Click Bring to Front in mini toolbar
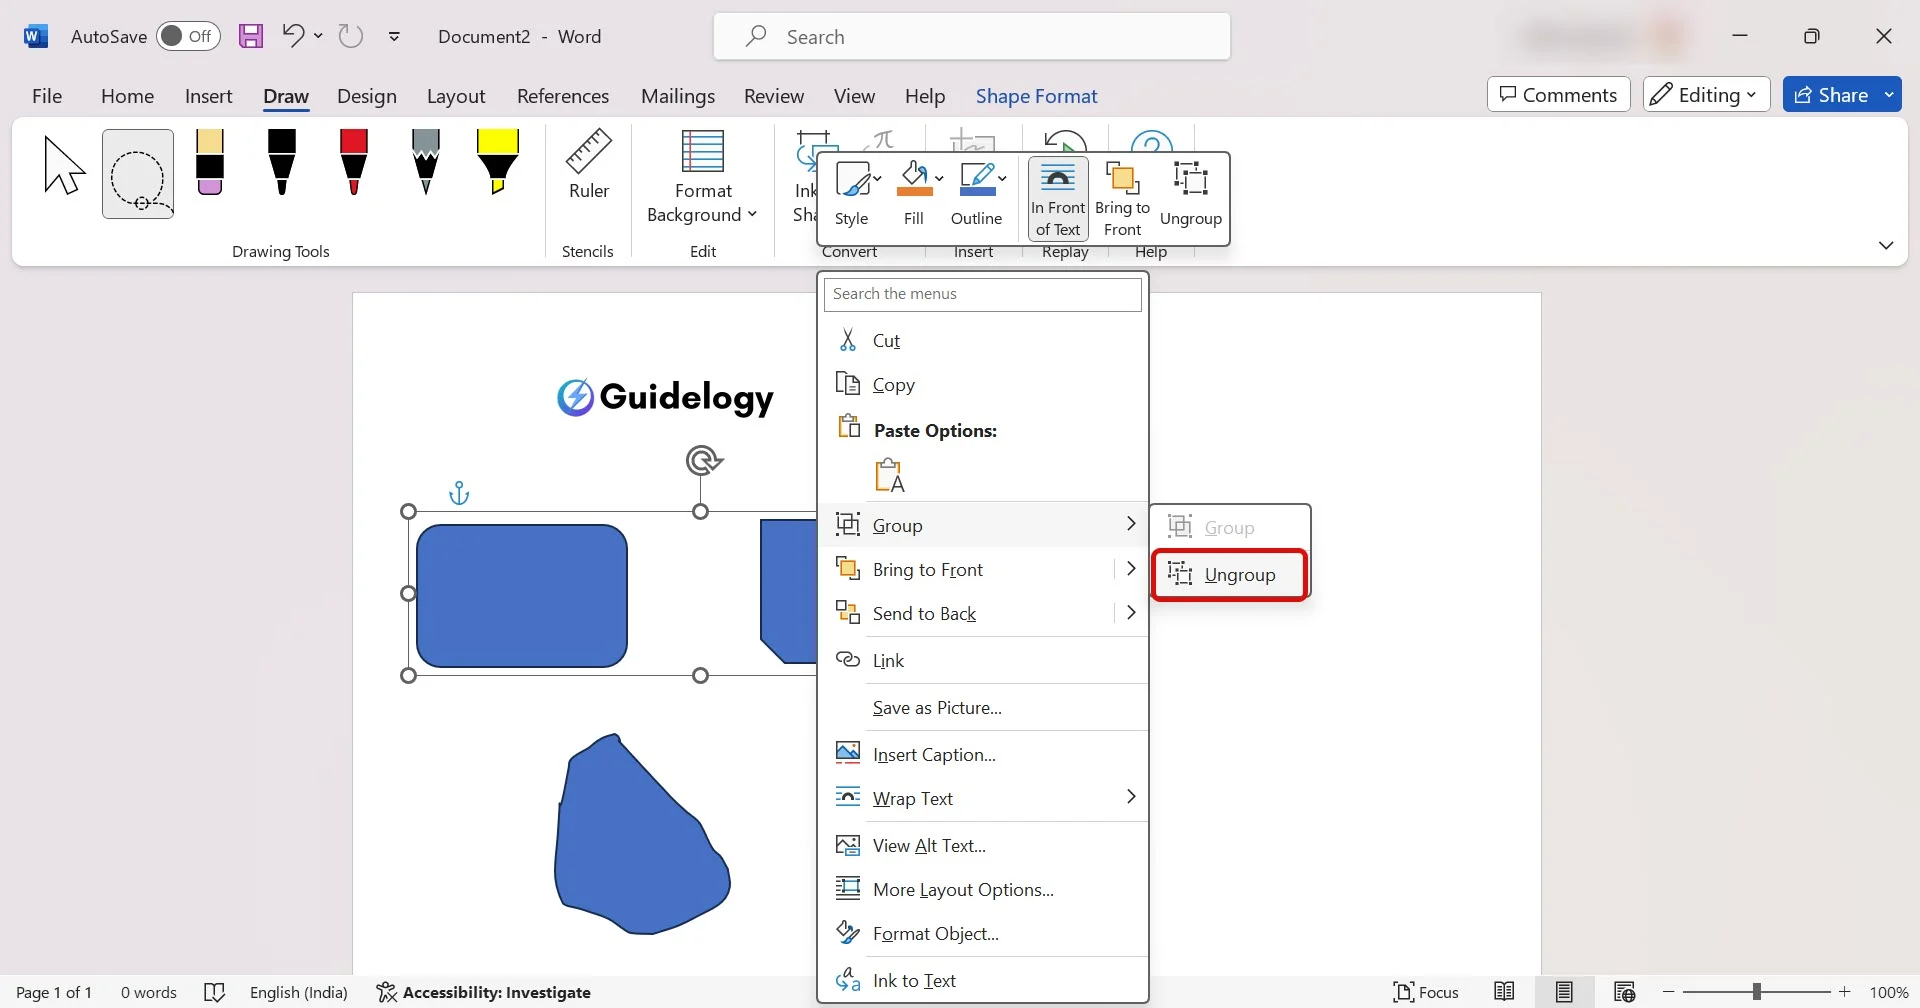The height and width of the screenshot is (1008, 1920). click(x=1122, y=199)
